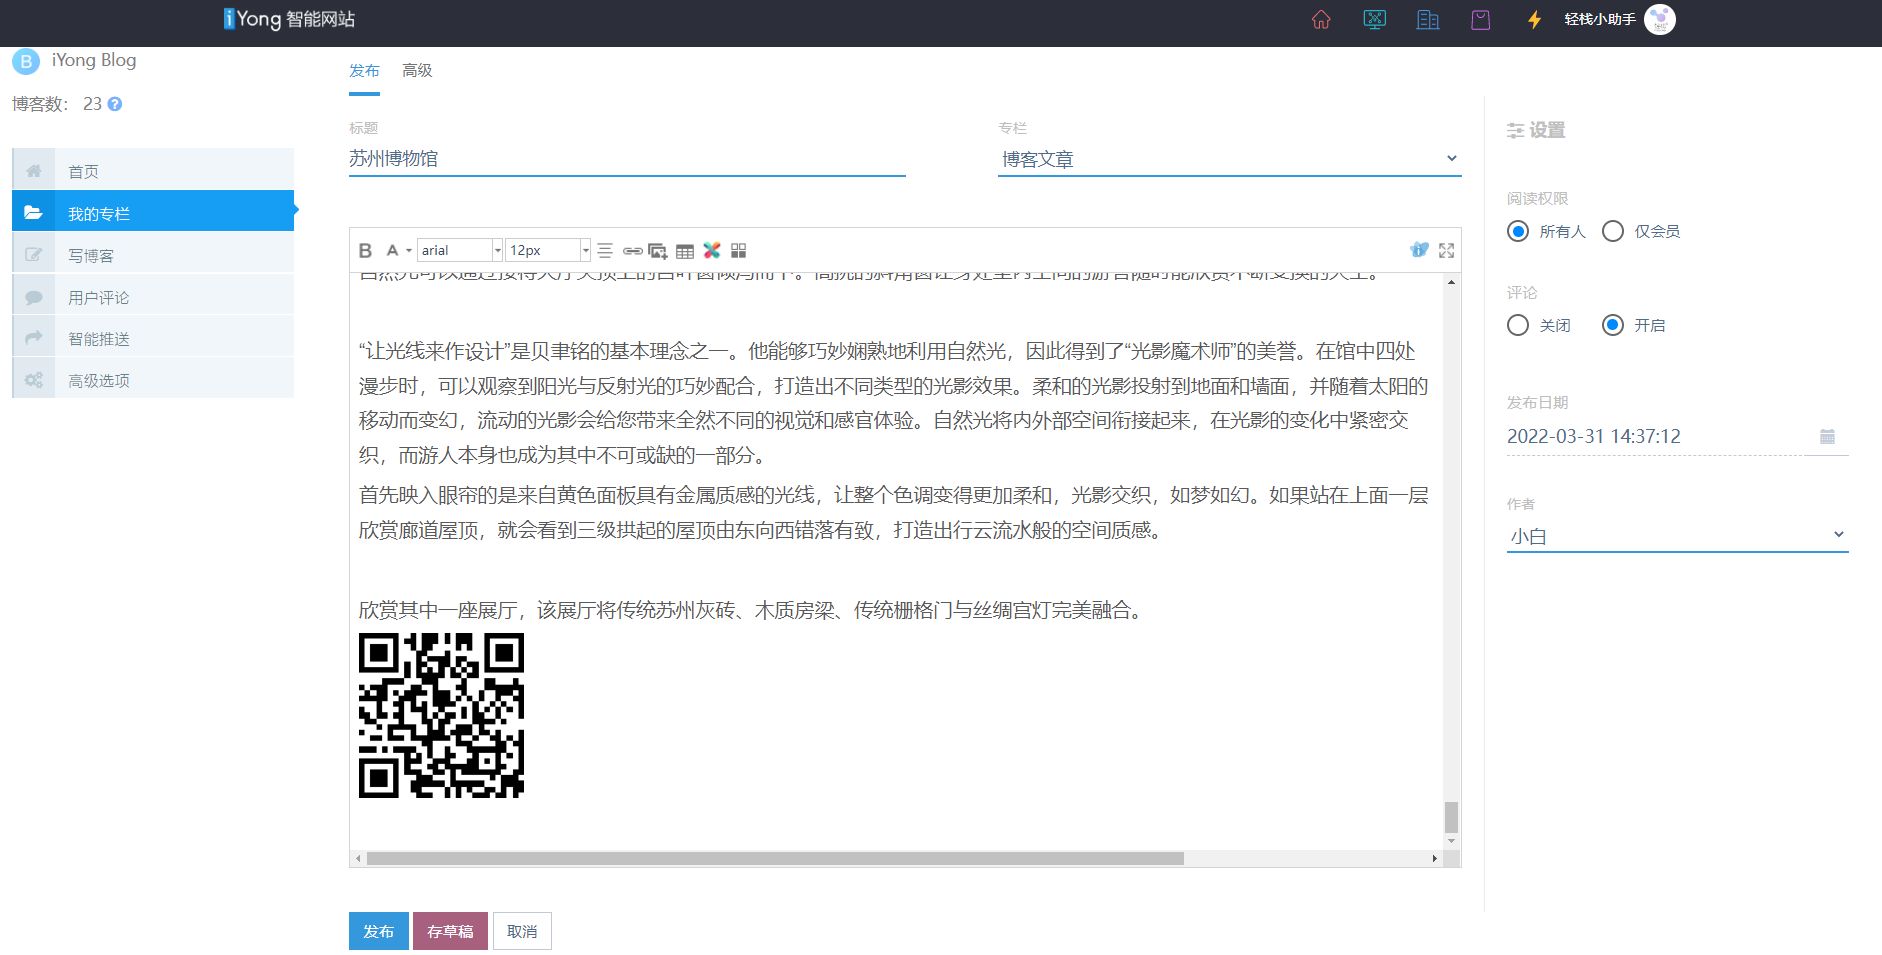Click the 取消 button
This screenshot has height=955, width=1882.
tap(522, 931)
